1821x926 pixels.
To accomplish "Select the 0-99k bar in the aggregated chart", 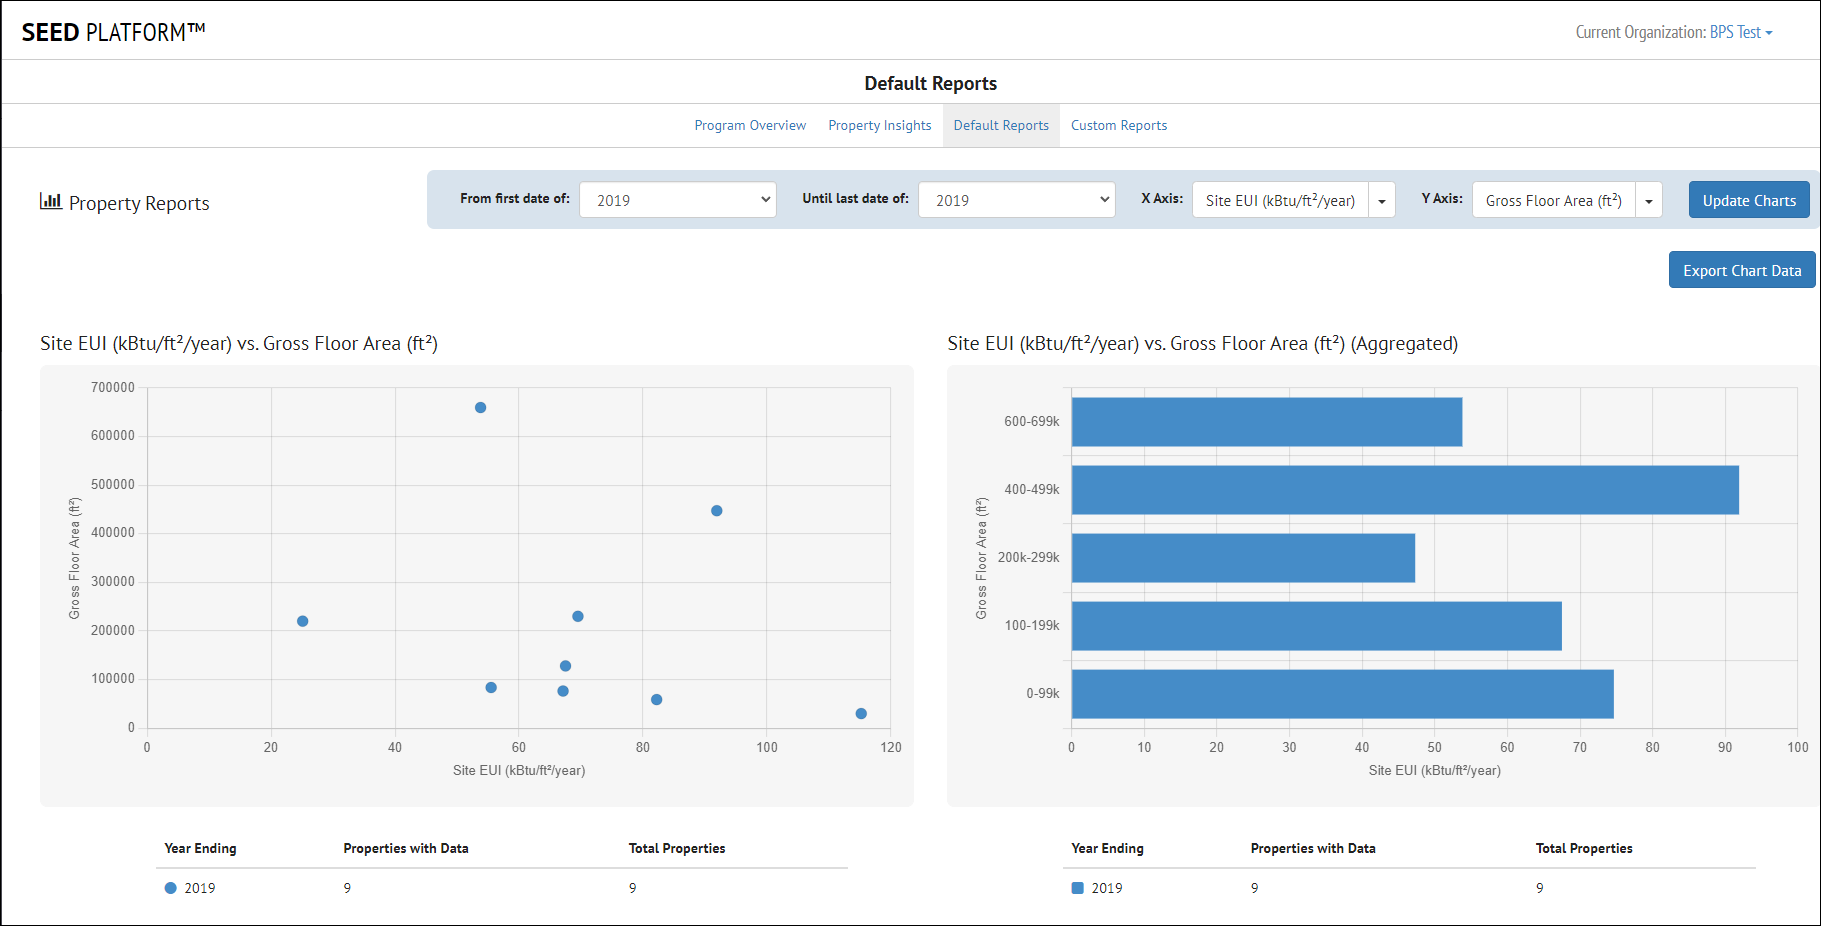I will (1340, 693).
